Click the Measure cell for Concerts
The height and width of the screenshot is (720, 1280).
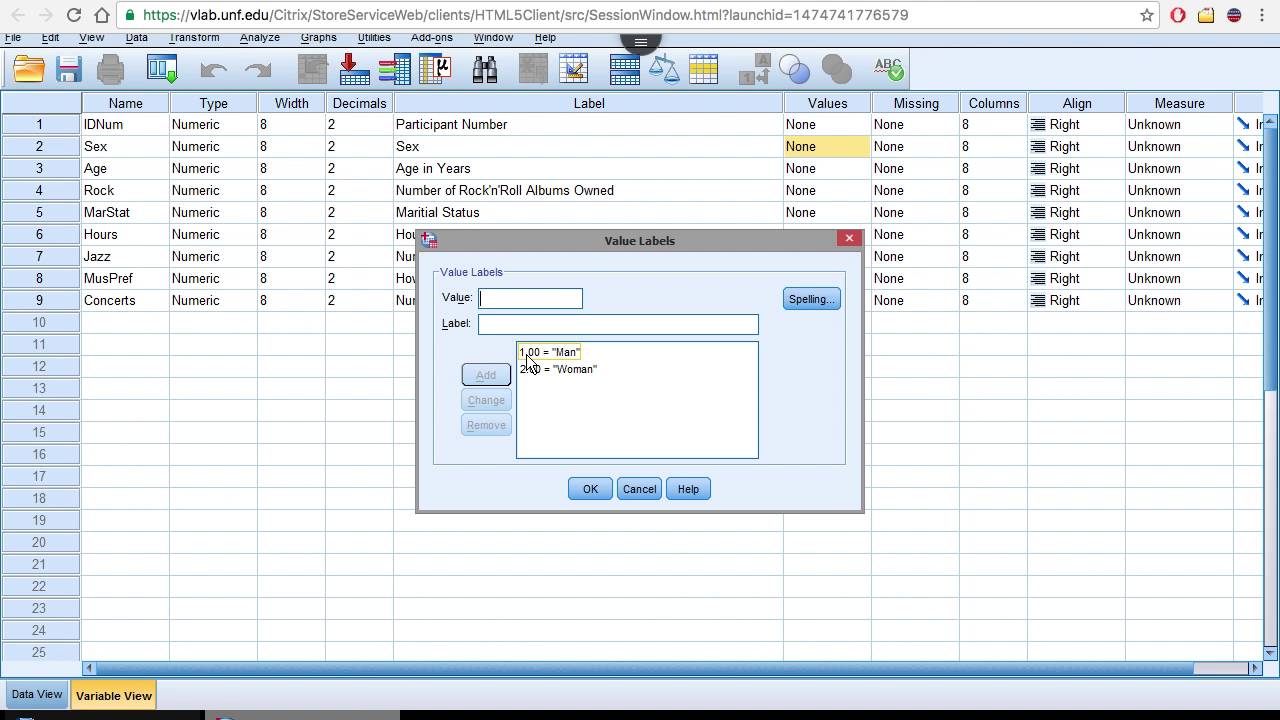[1179, 300]
